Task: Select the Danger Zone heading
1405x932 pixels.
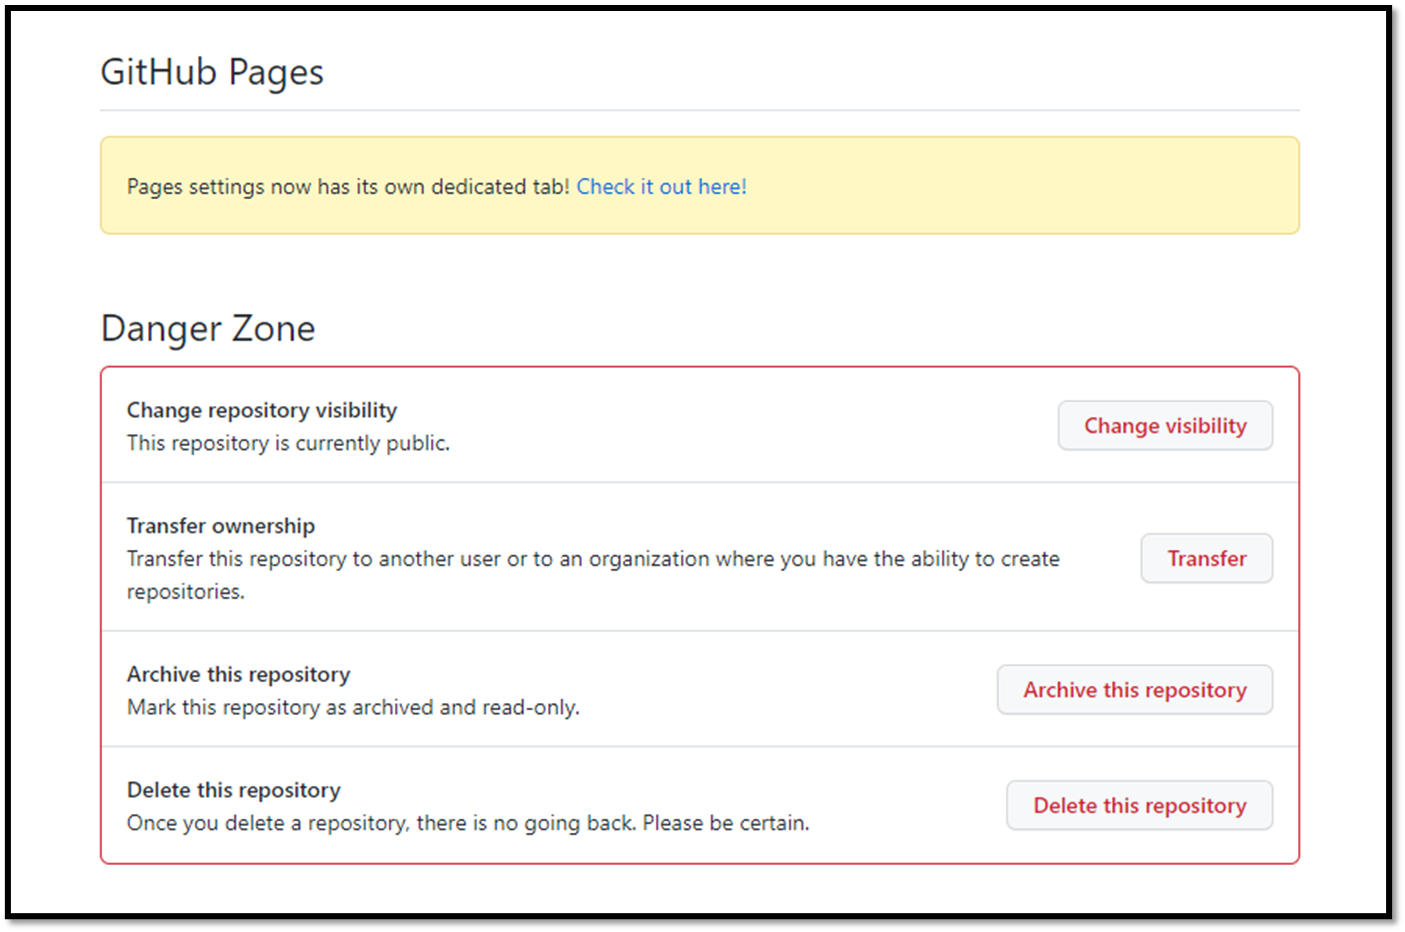Action: [x=208, y=329]
